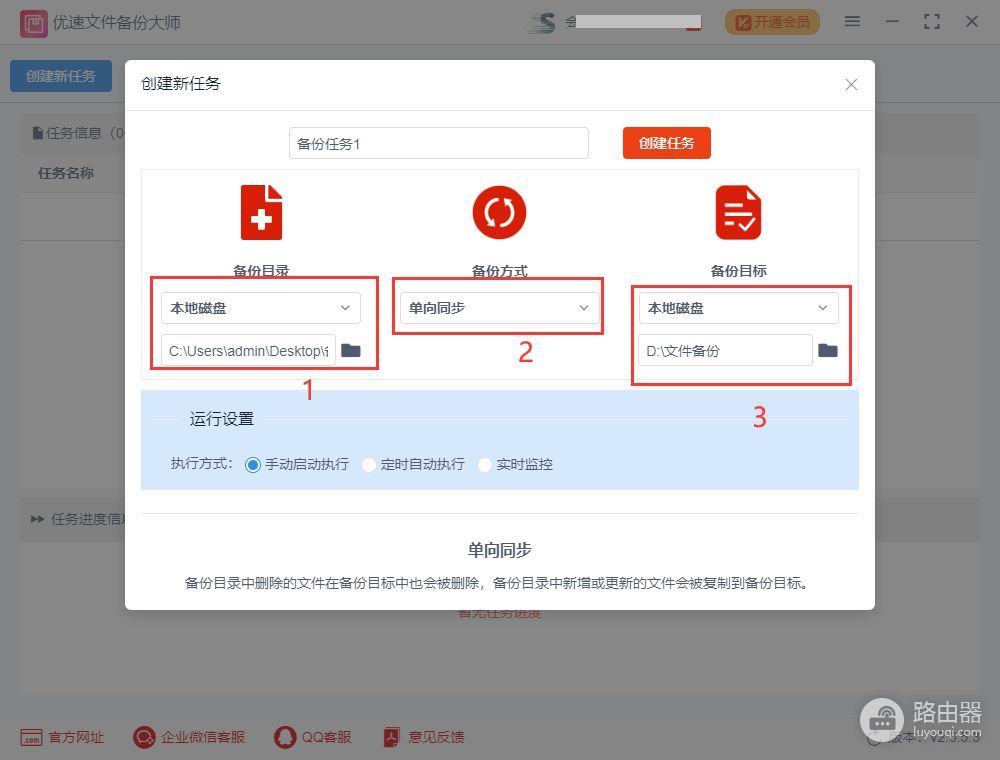The width and height of the screenshot is (1000, 760).
Task: Click the task name field 备份任务1
Action: pos(438,143)
